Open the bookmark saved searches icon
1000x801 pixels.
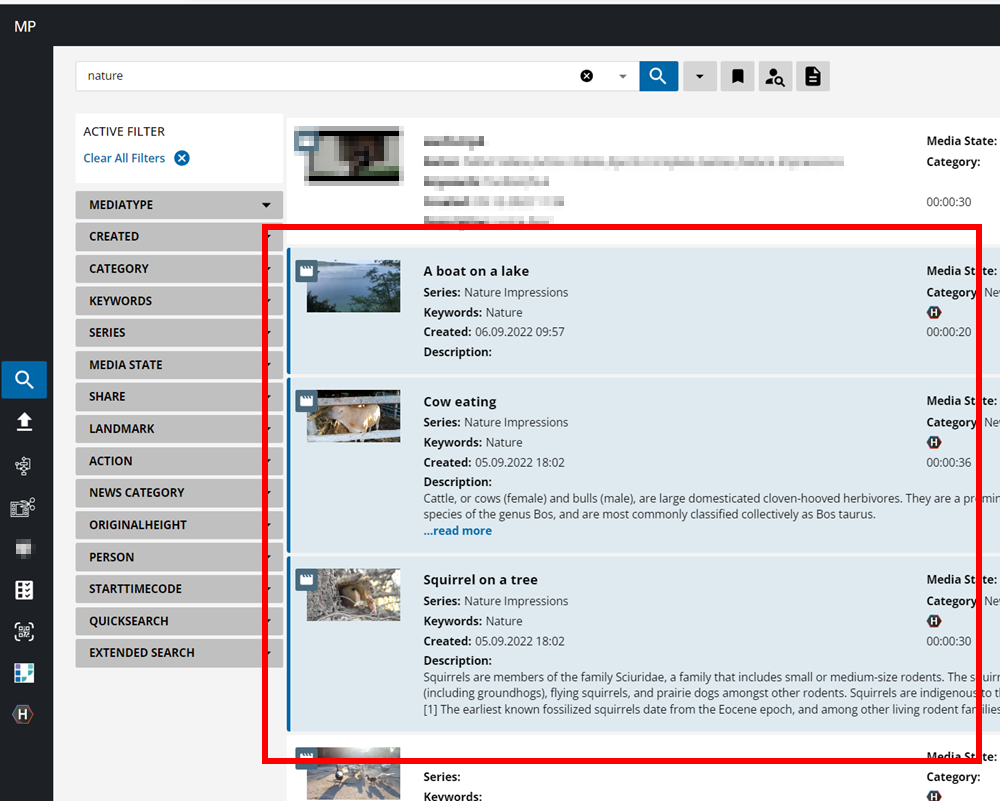click(x=737, y=76)
